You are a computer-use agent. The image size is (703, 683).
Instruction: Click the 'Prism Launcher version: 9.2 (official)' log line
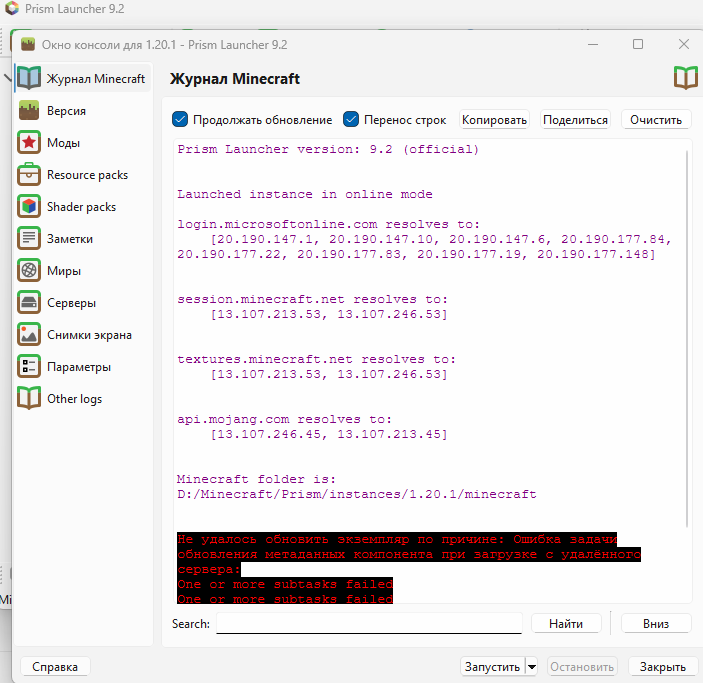328,149
